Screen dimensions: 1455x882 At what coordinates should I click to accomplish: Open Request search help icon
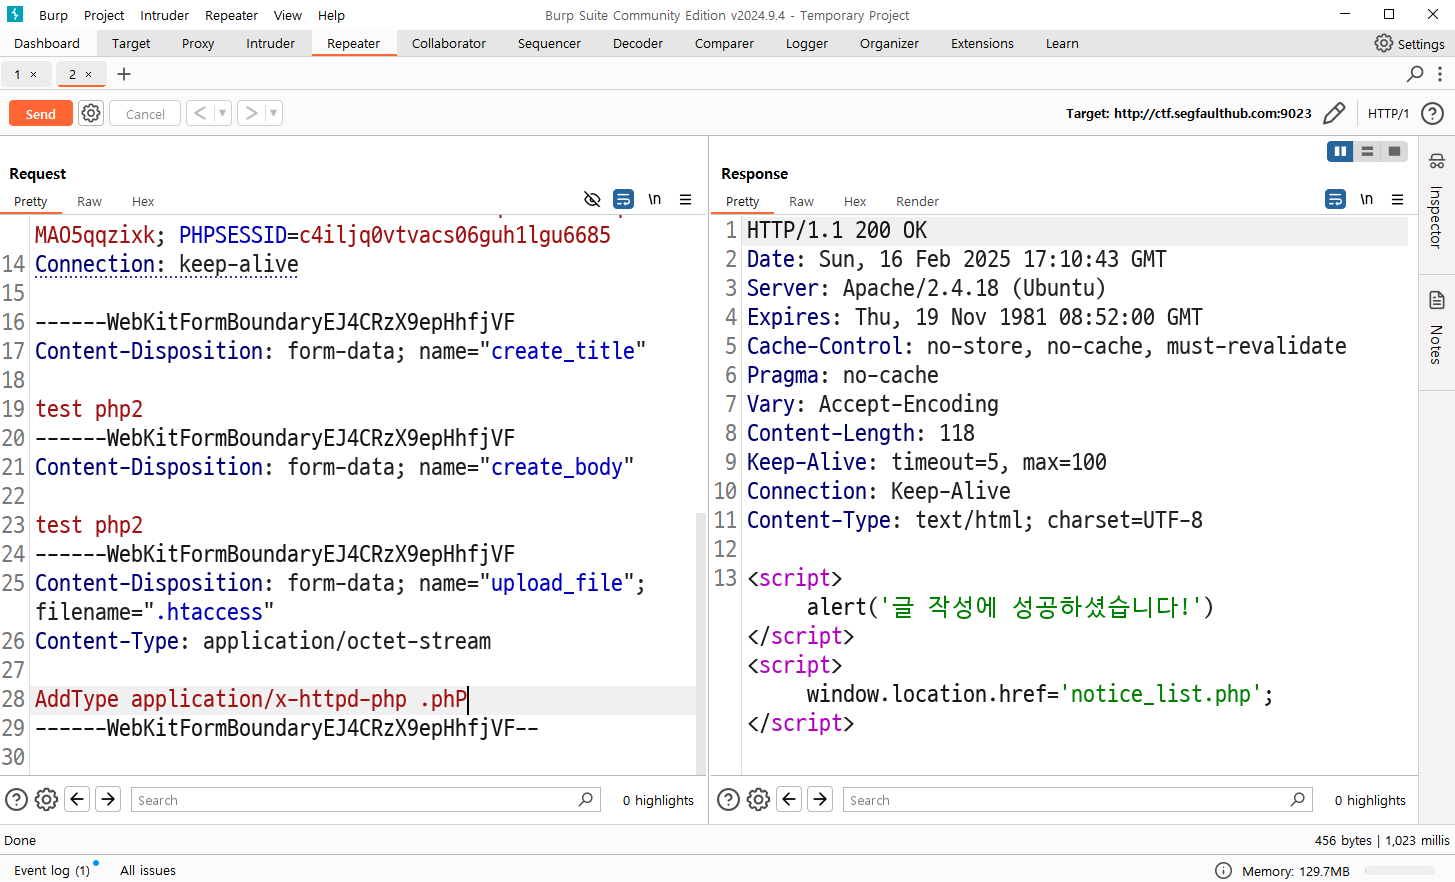(x=16, y=799)
